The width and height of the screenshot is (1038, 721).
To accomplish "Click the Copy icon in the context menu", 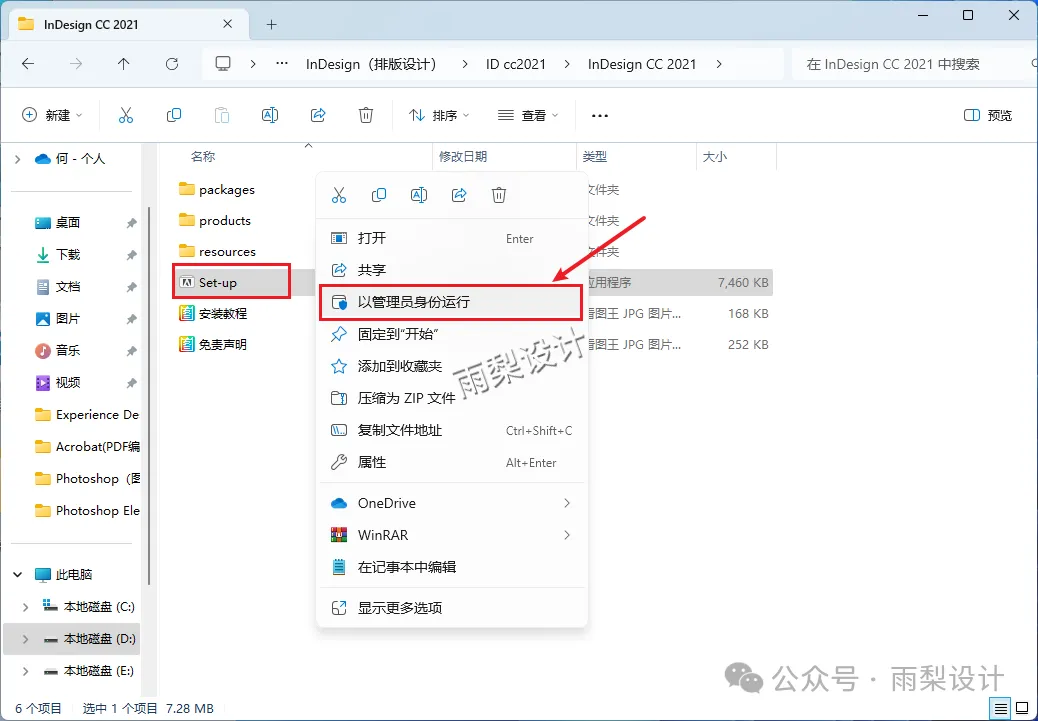I will pyautogui.click(x=379, y=195).
